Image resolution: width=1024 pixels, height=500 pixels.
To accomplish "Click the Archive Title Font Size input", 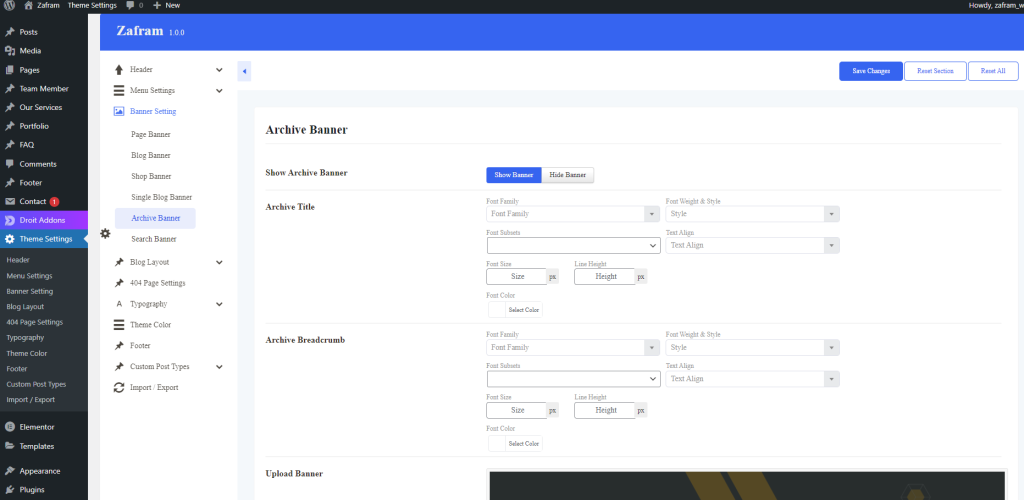I will click(x=517, y=276).
